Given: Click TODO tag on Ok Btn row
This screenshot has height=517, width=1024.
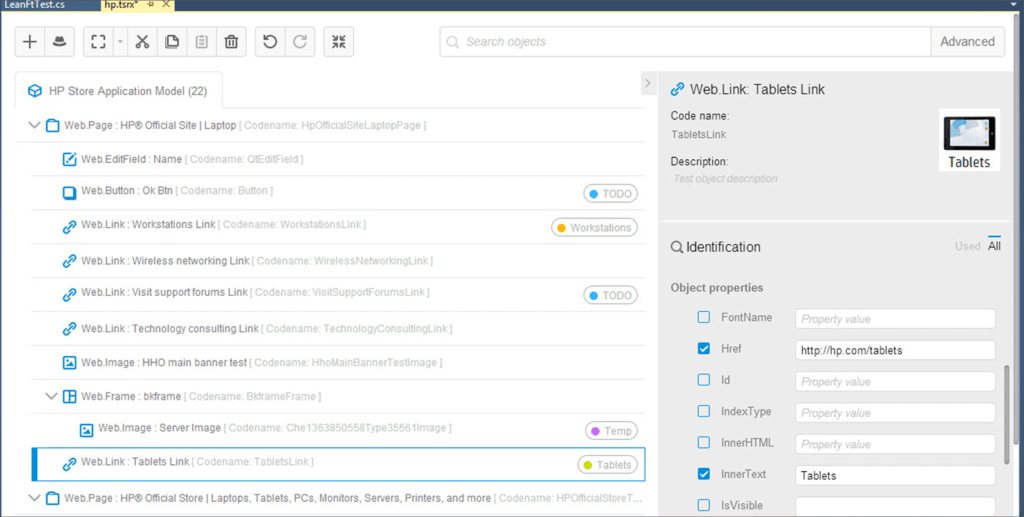Looking at the screenshot, I should click(611, 194).
